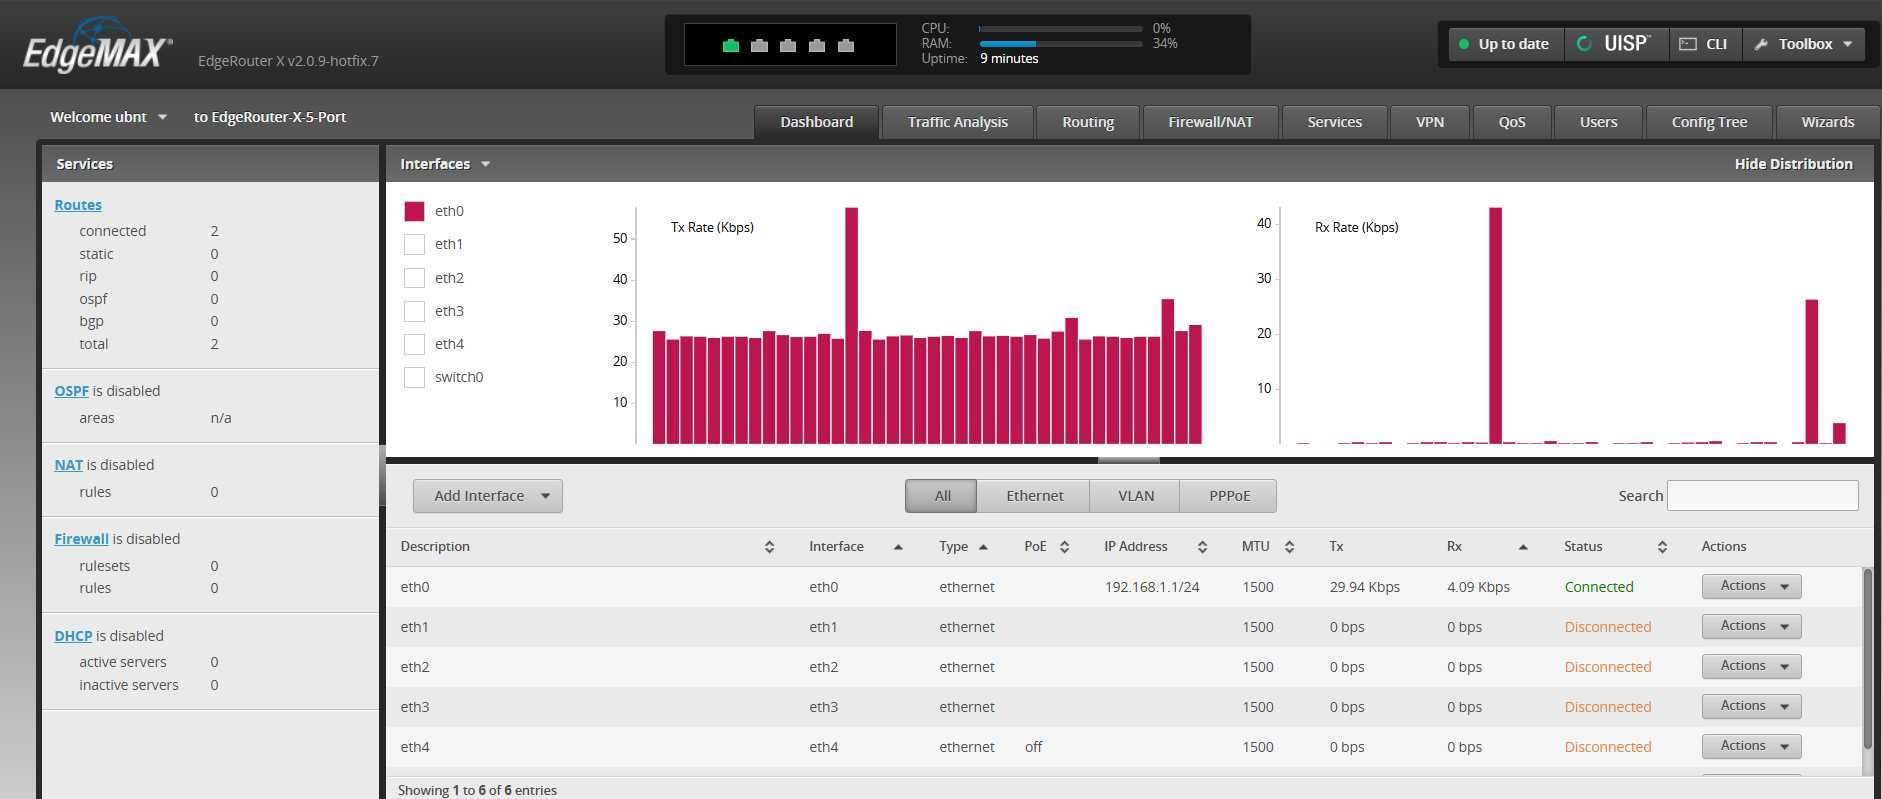1882x799 pixels.
Task: Go to the Users tab
Action: 1598,122
